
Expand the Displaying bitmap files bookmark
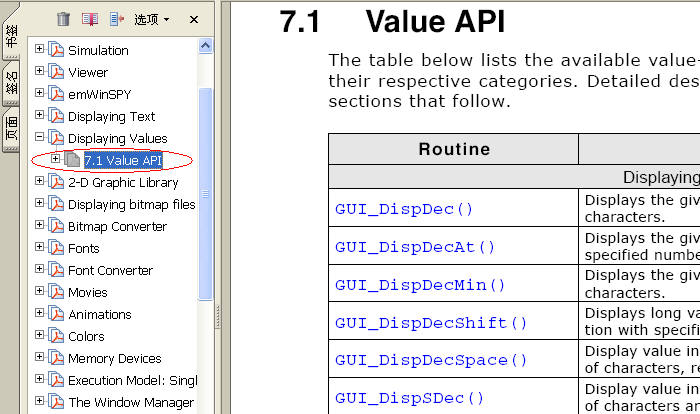point(39,202)
